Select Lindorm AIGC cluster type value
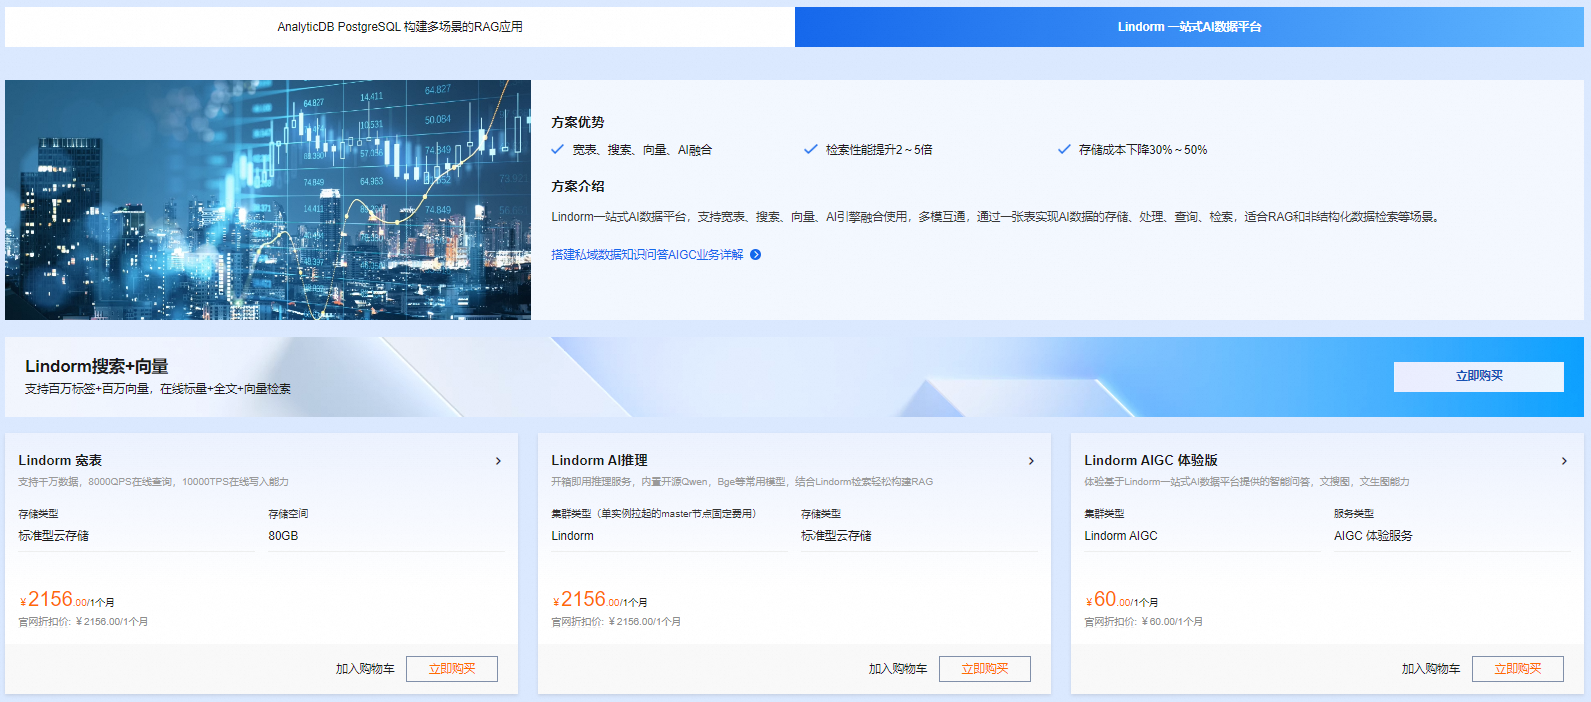This screenshot has height=702, width=1591. [1121, 536]
